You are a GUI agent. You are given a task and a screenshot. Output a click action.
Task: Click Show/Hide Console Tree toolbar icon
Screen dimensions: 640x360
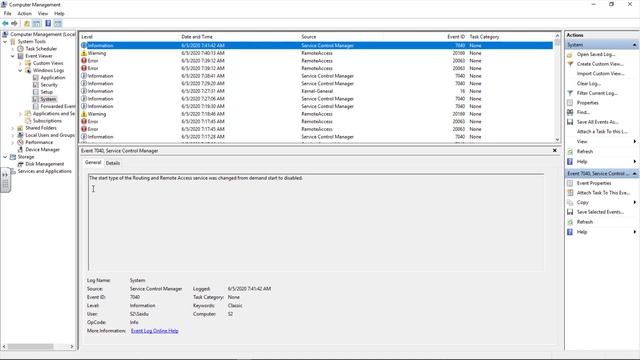pos(37,24)
